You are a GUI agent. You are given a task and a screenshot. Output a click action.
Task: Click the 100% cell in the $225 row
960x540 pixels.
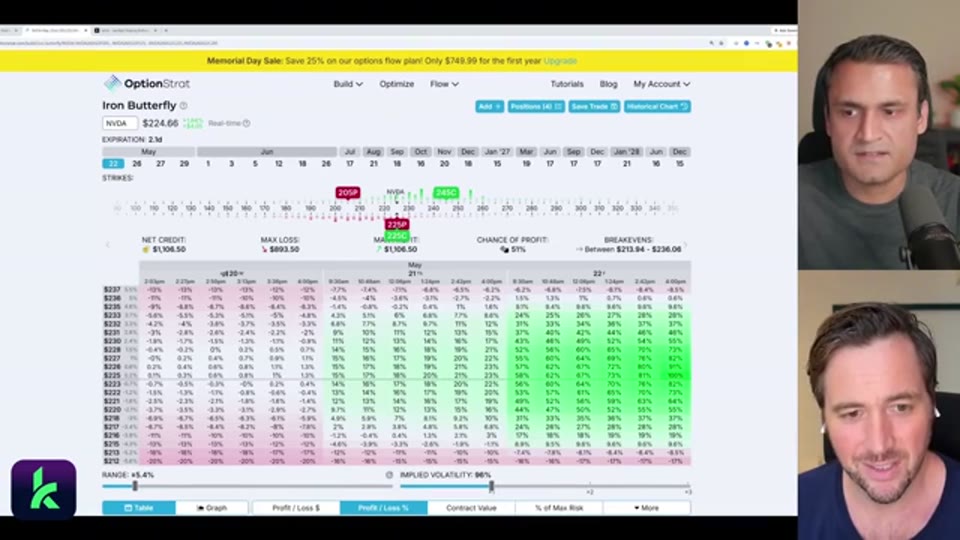675,375
